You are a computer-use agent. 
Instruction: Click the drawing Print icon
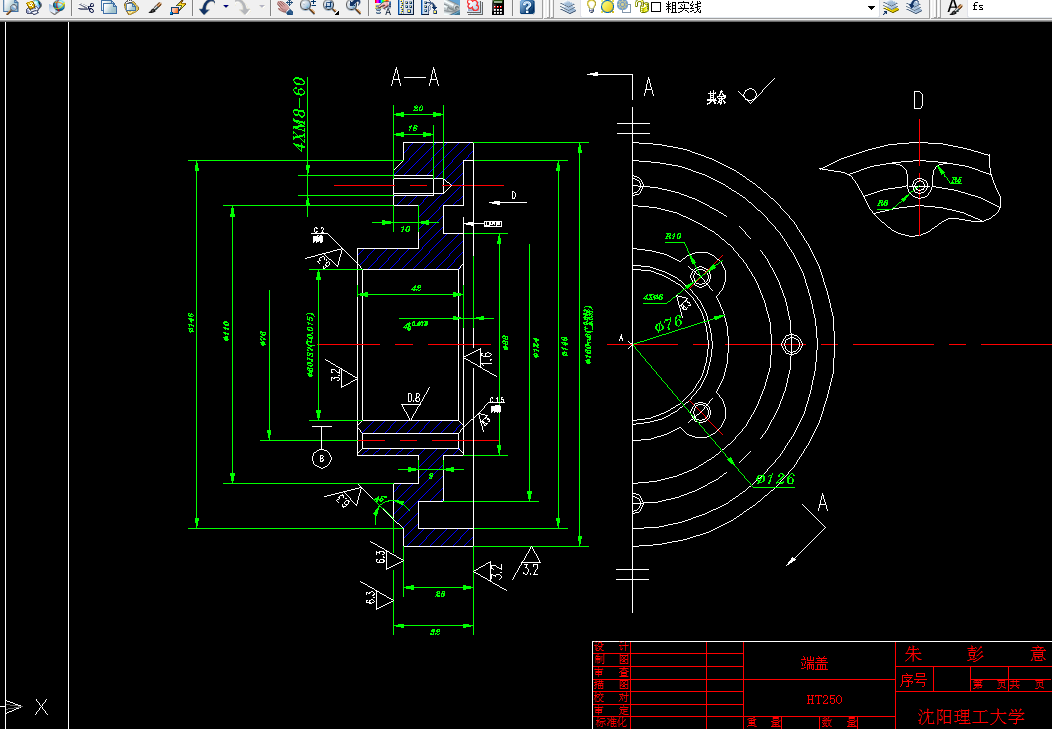coord(452,8)
